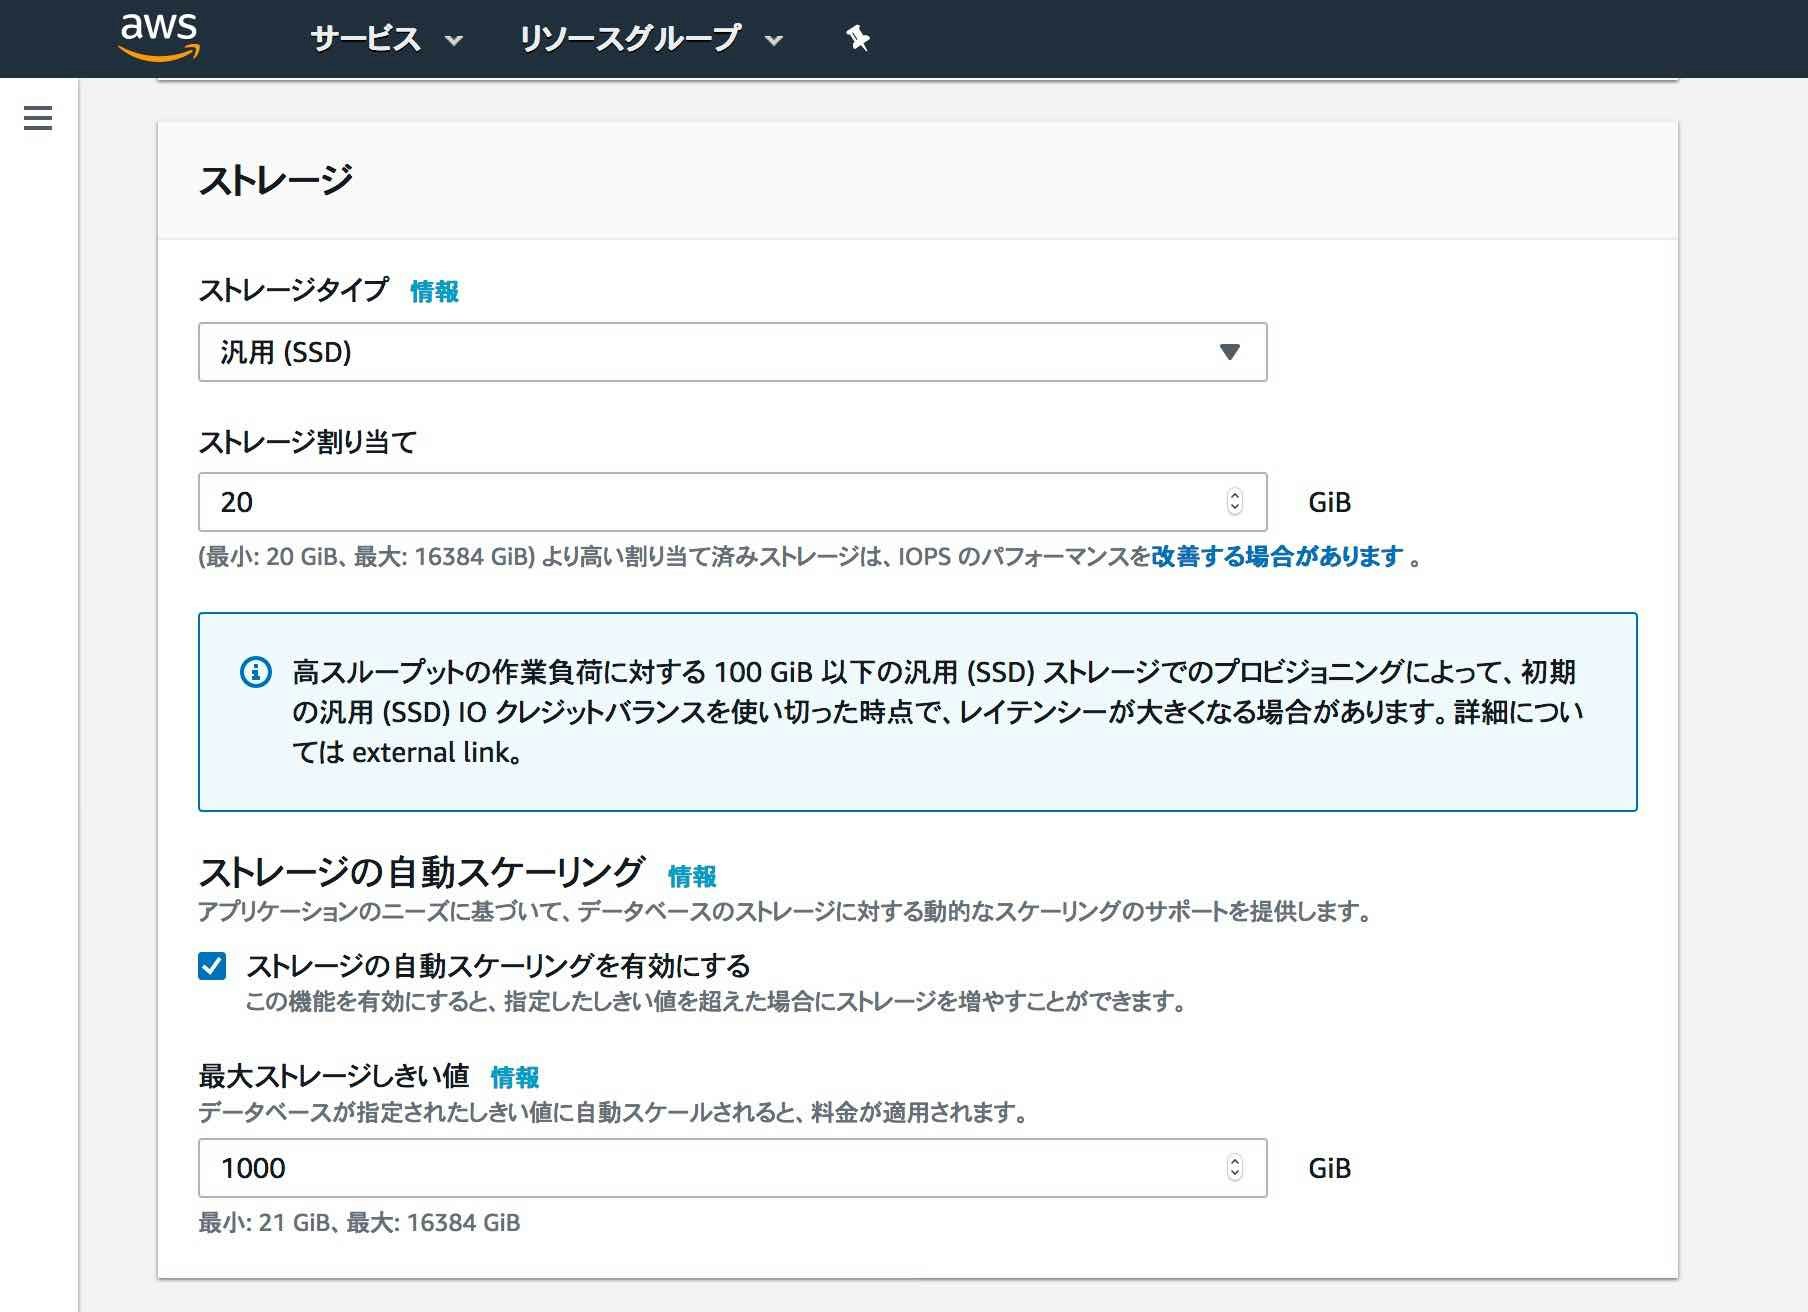The image size is (1808, 1312).
Task: Open 情報 link next to ストレージタイプ
Action: tap(434, 292)
